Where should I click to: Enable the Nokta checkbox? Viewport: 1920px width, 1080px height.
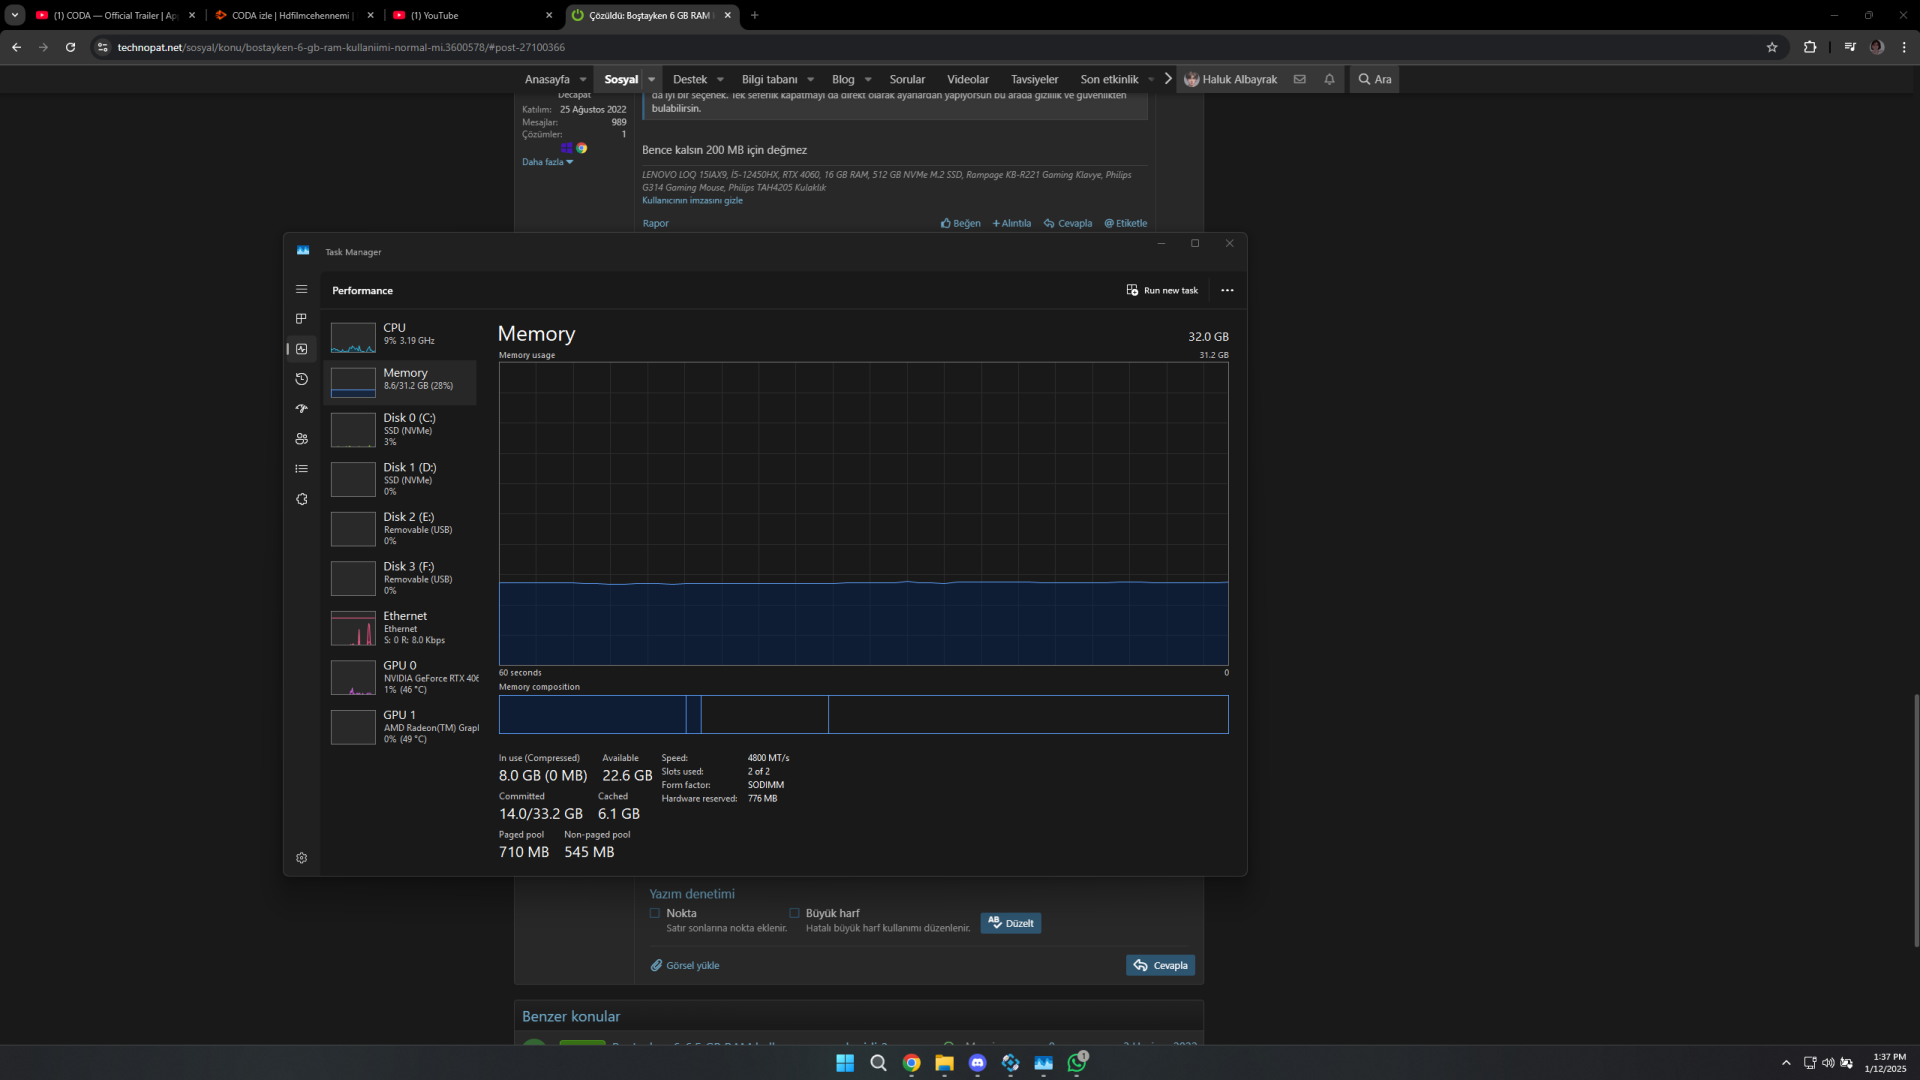click(655, 913)
